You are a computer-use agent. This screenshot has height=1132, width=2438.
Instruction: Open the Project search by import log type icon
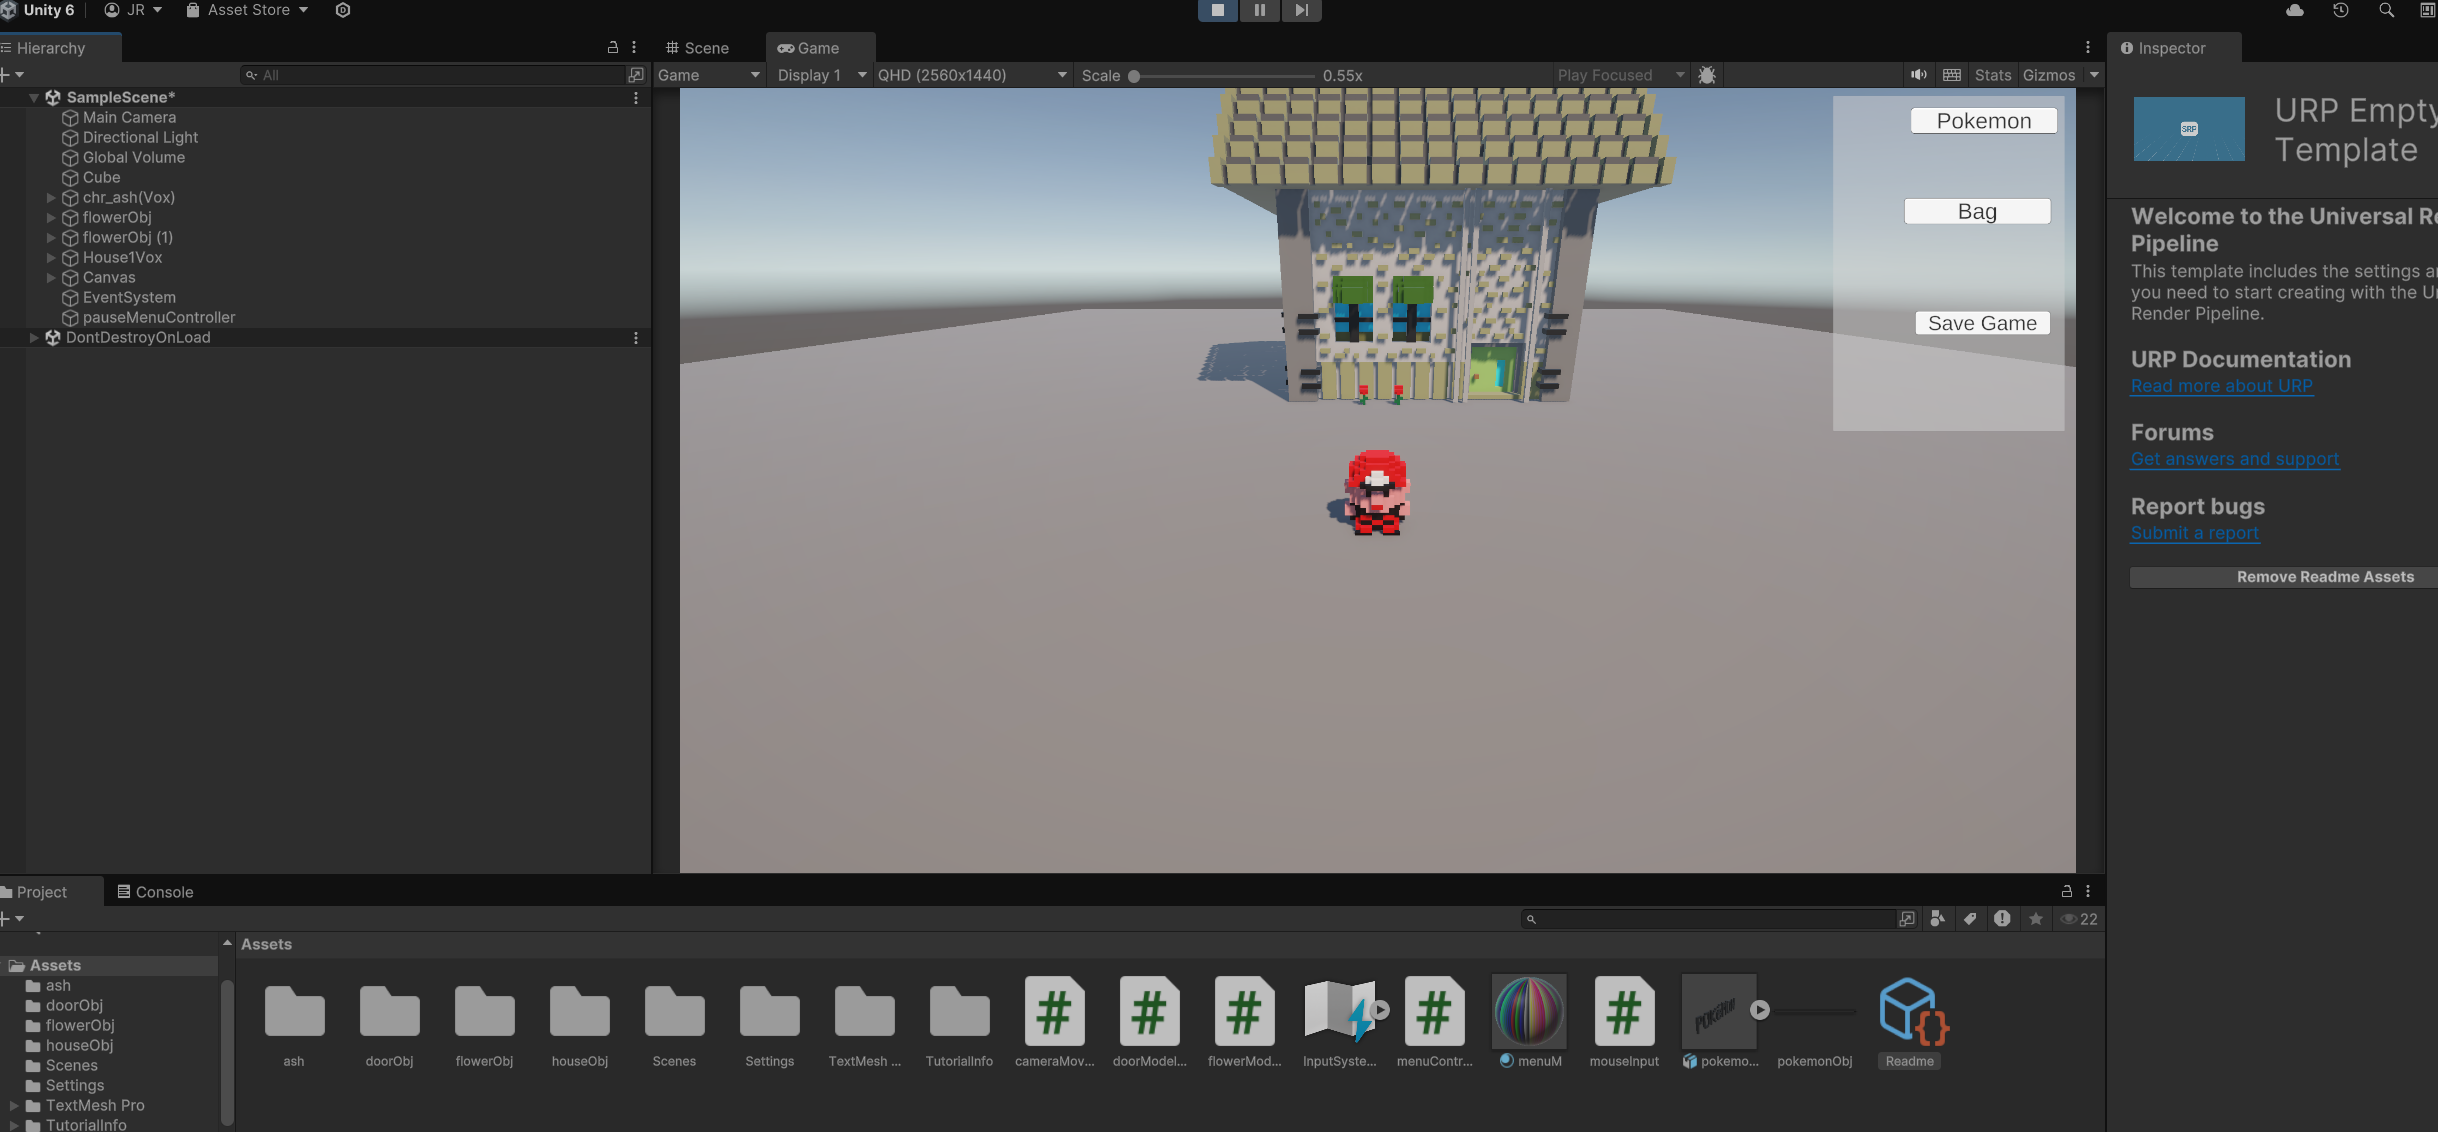[2002, 919]
